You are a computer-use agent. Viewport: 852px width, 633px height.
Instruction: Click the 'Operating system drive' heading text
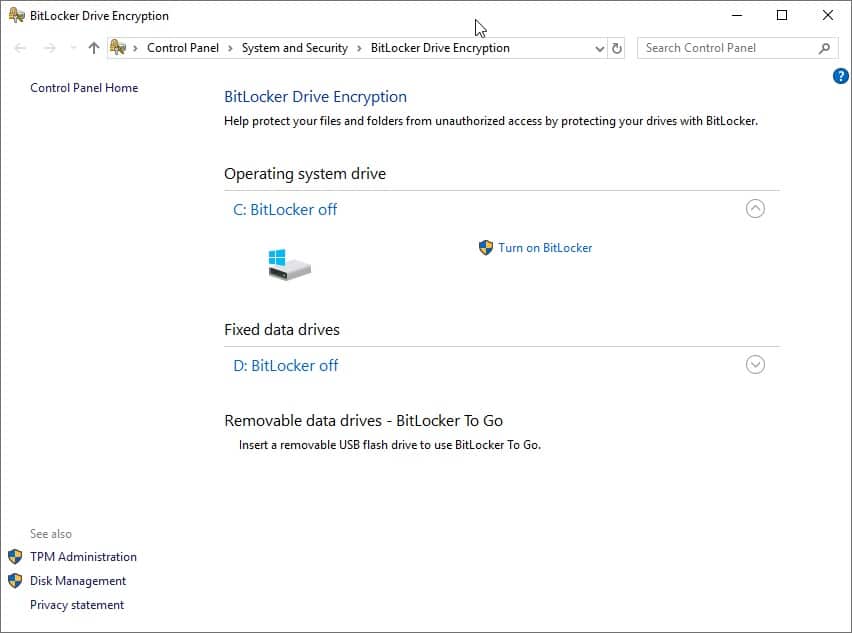305,174
